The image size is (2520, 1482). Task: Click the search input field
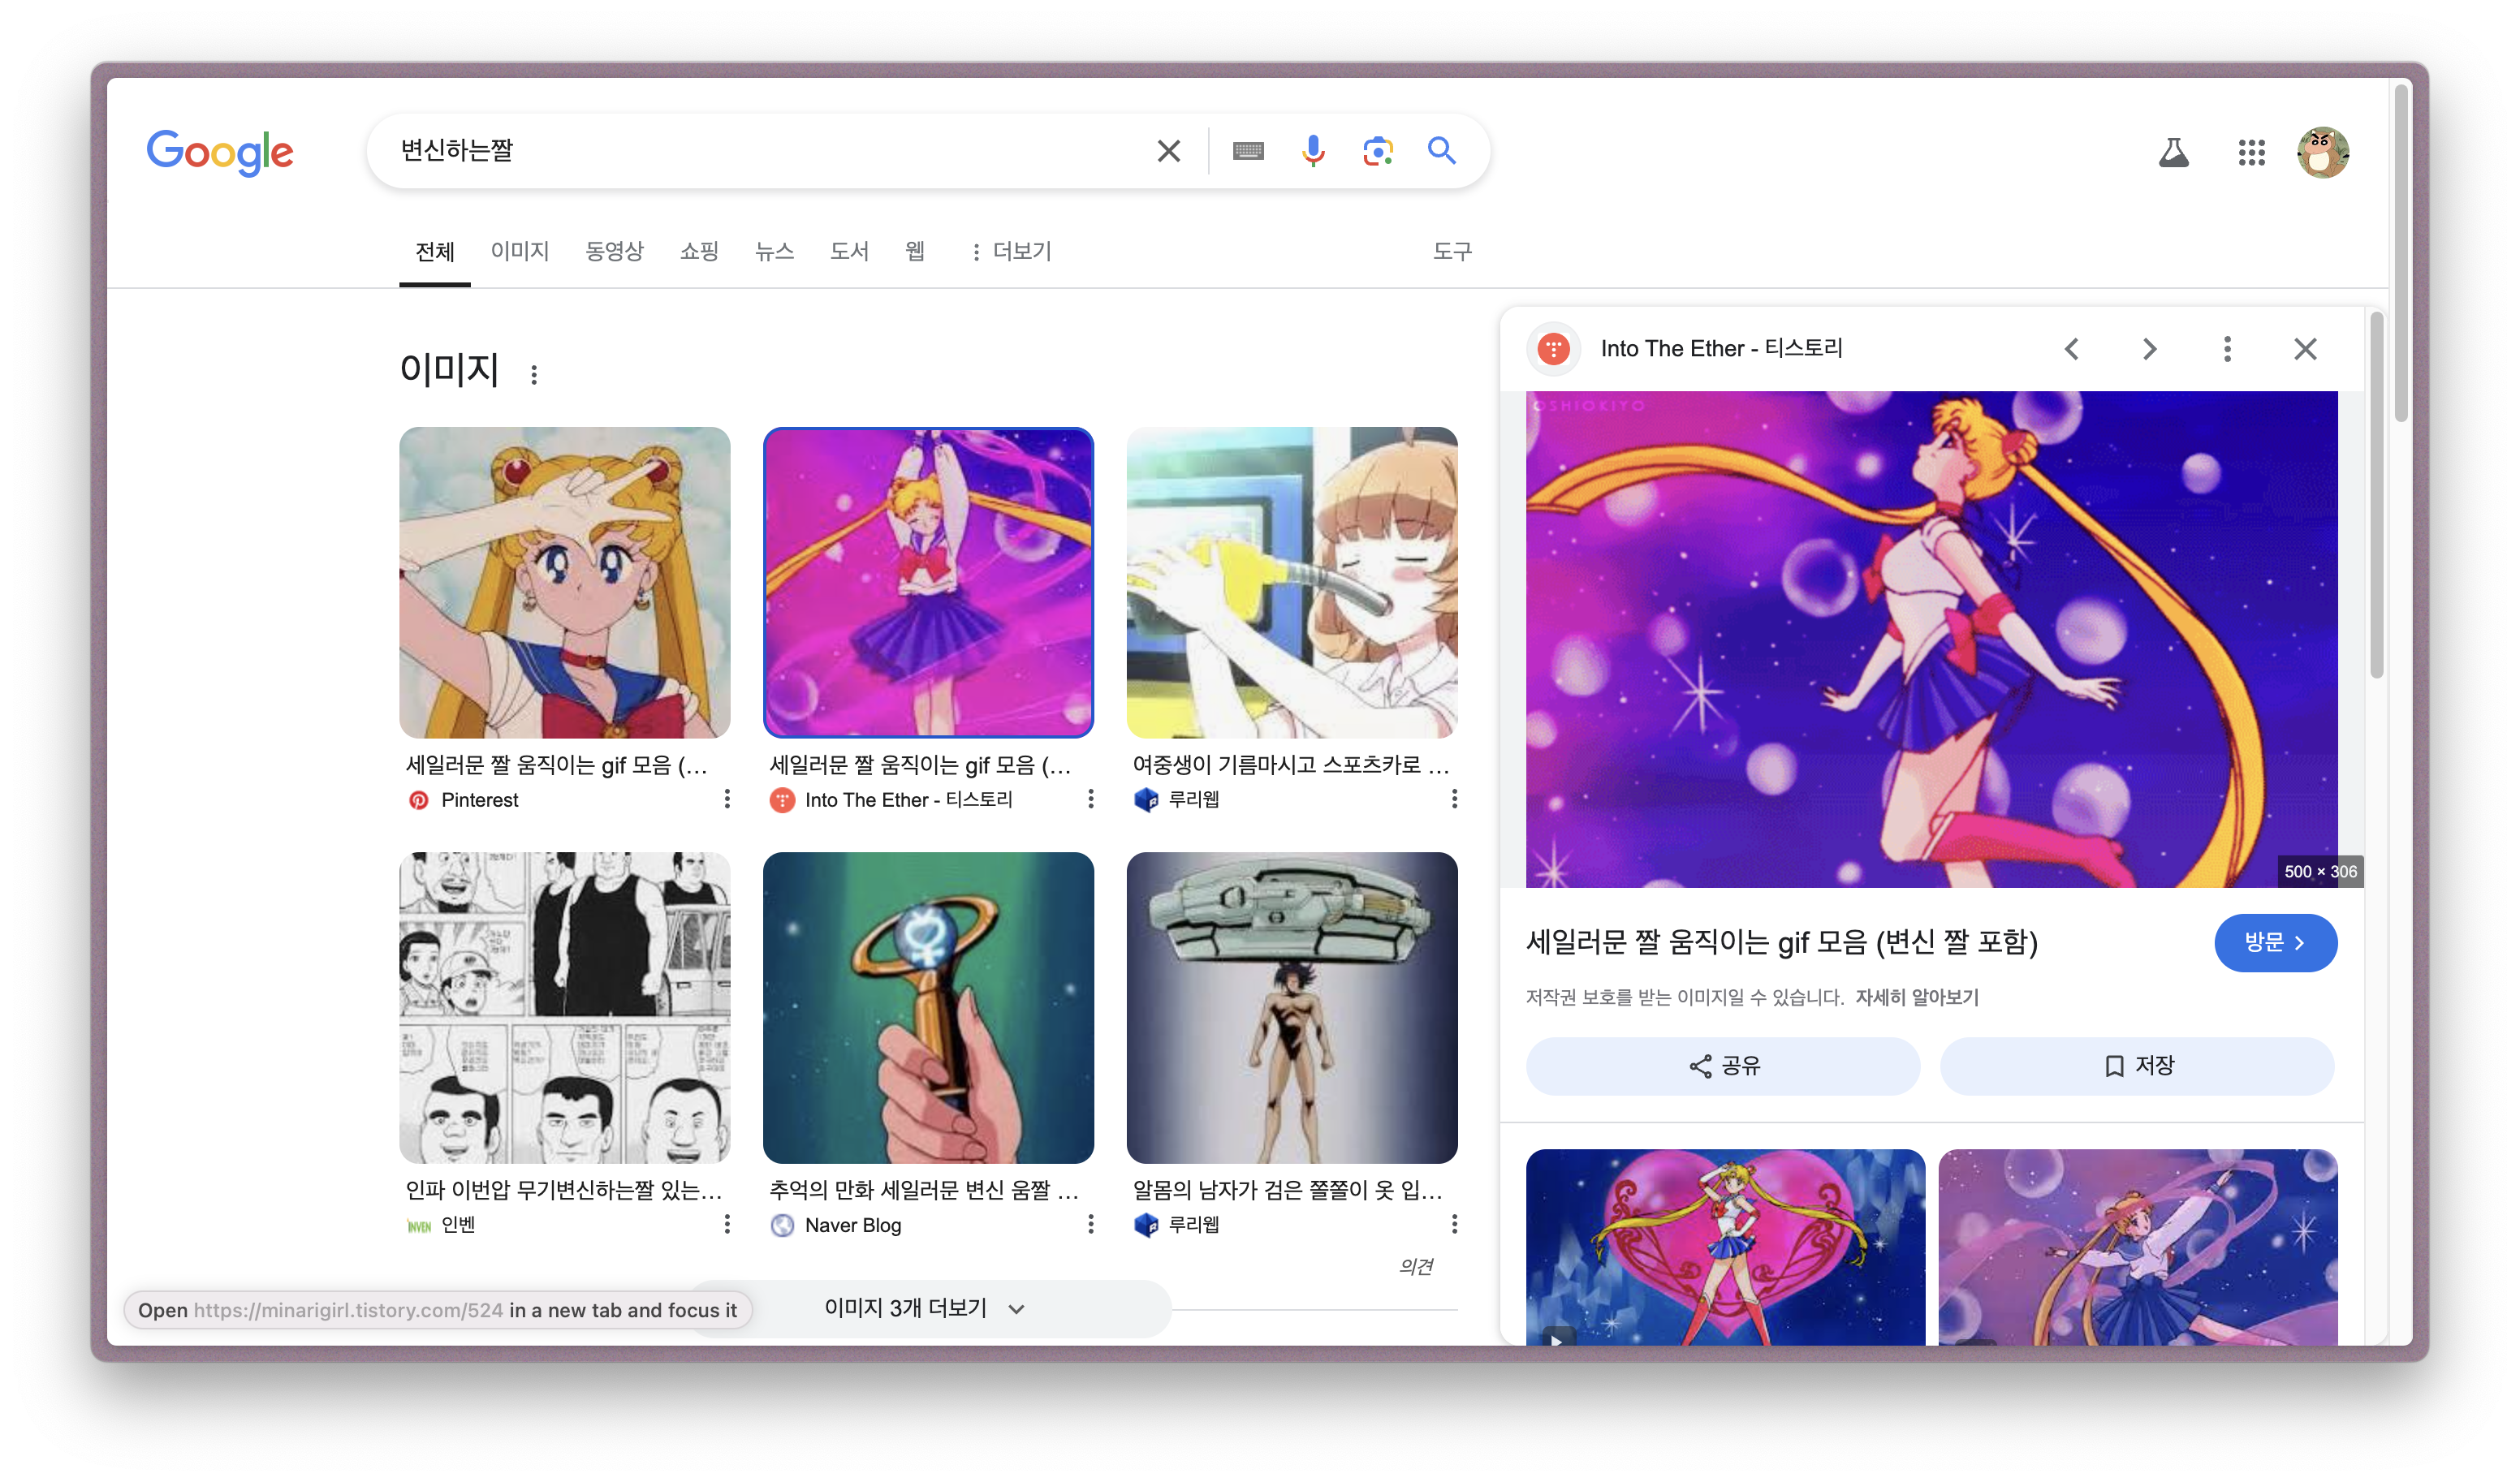[x=770, y=151]
